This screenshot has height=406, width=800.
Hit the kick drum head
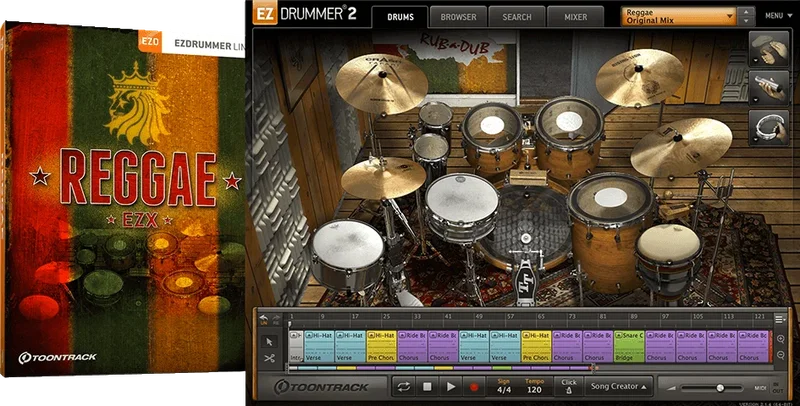pos(526,222)
